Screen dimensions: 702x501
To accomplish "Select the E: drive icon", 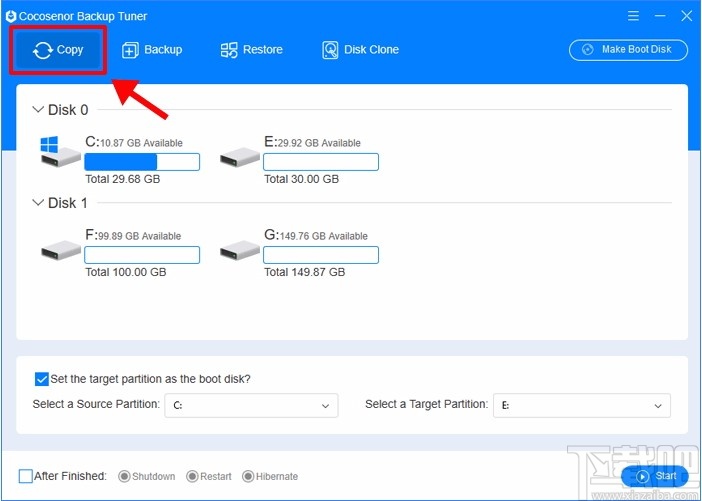I will click(x=240, y=158).
